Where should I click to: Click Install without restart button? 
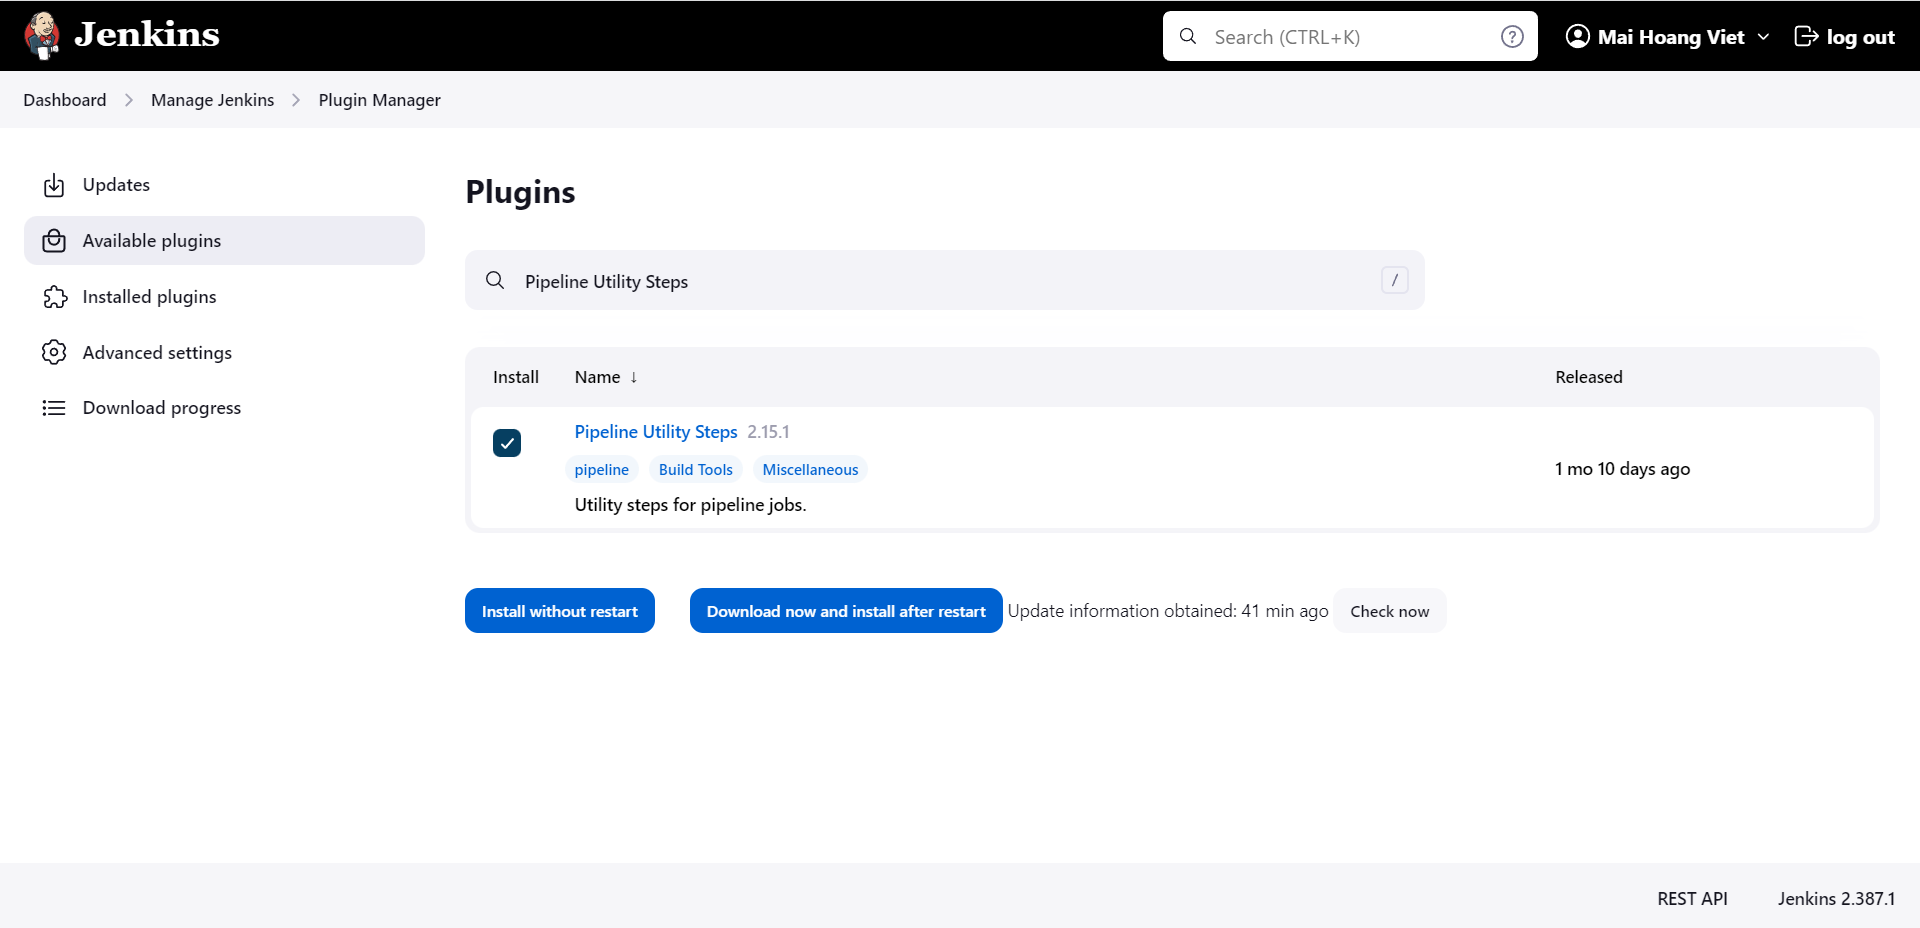560,611
